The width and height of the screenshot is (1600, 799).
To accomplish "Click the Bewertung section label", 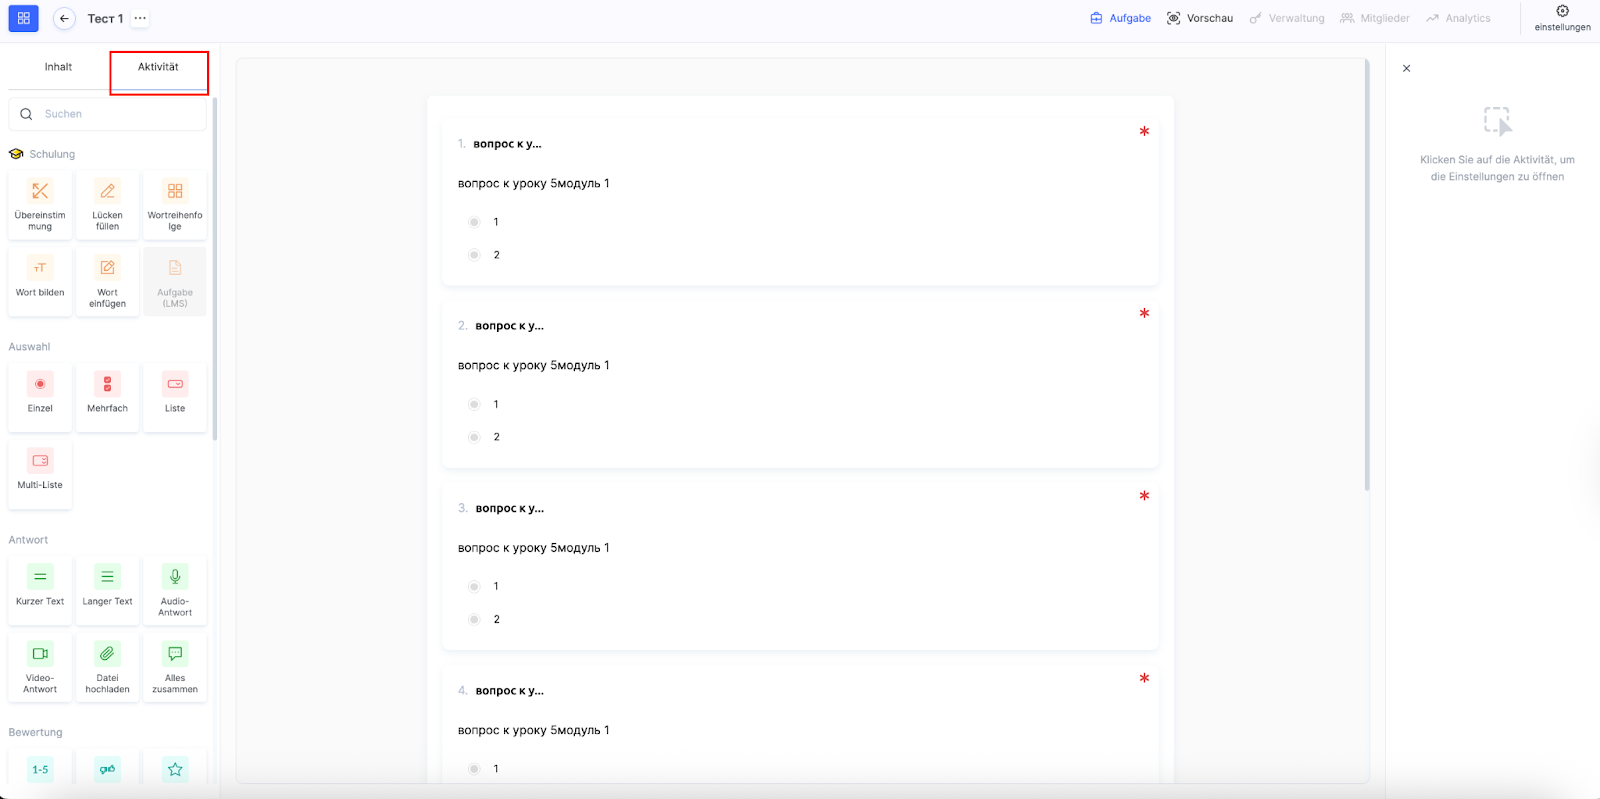I will pos(35,733).
